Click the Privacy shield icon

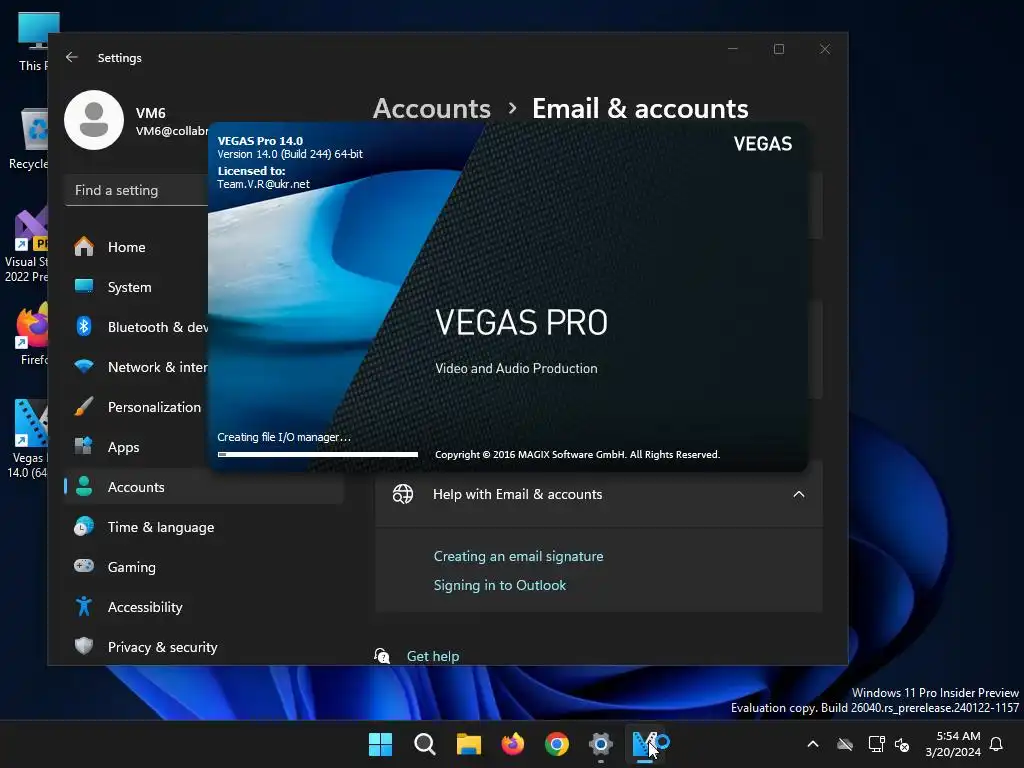coord(84,647)
